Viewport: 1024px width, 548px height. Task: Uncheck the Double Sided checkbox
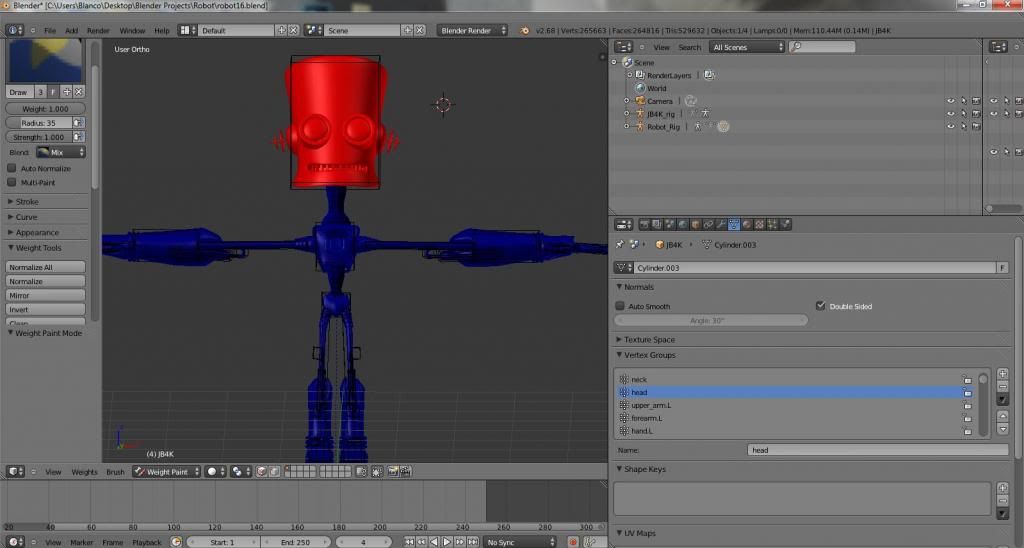point(821,306)
